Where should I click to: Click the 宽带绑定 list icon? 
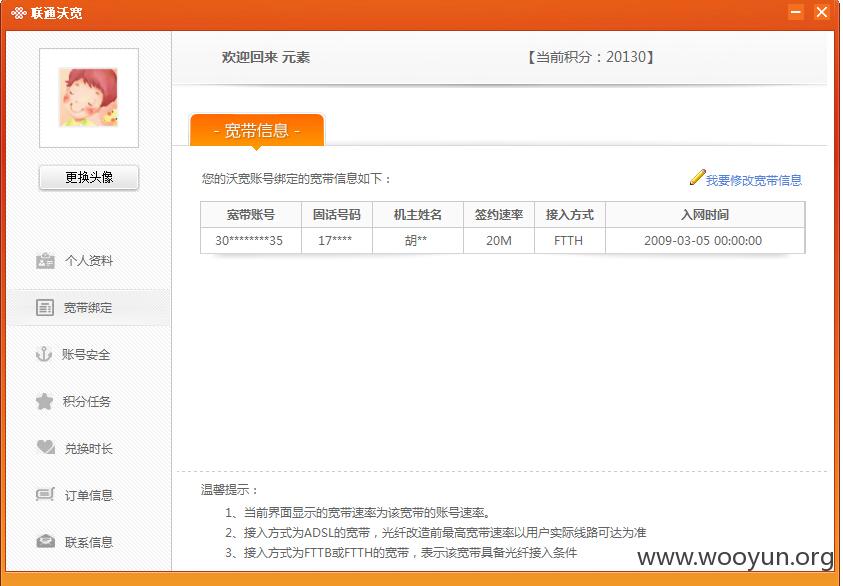(45, 308)
